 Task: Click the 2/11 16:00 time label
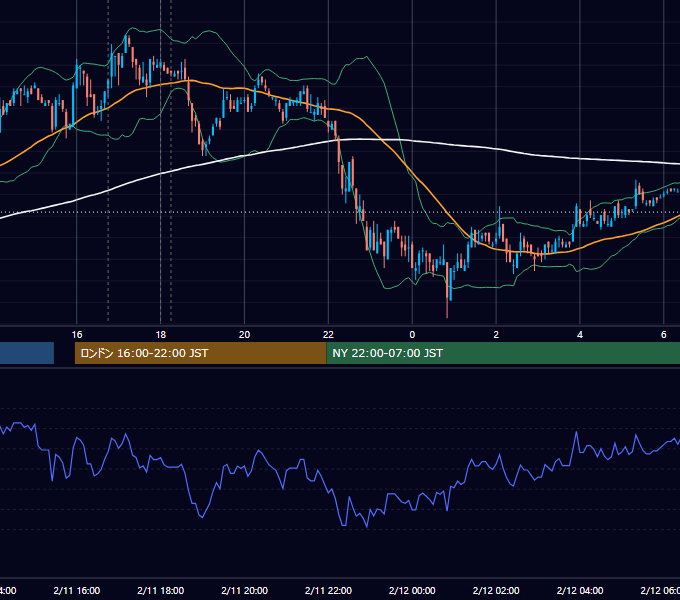77,590
